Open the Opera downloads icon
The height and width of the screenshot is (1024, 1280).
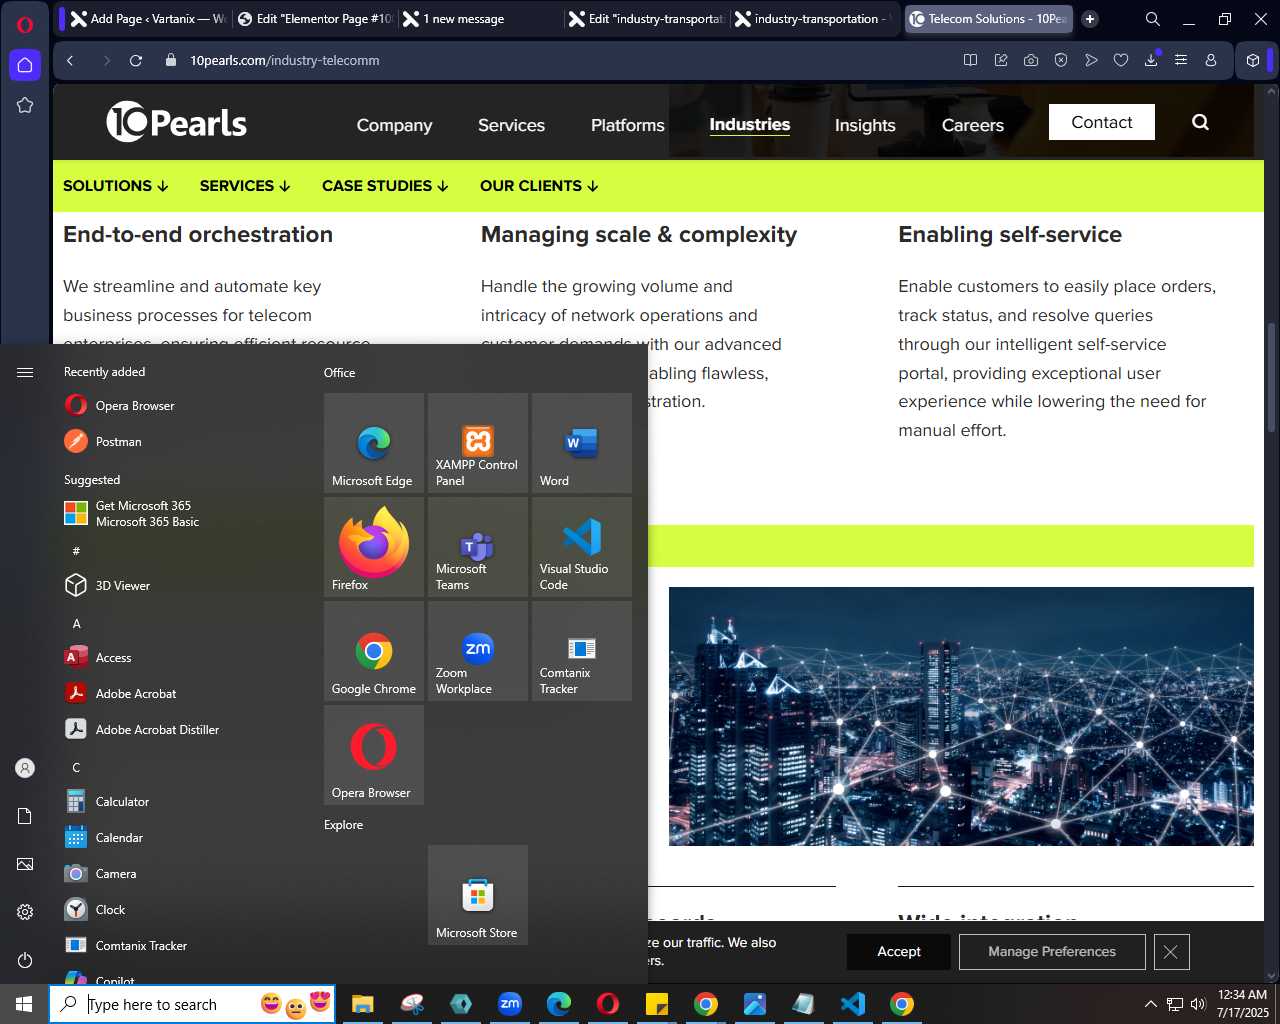(1151, 60)
